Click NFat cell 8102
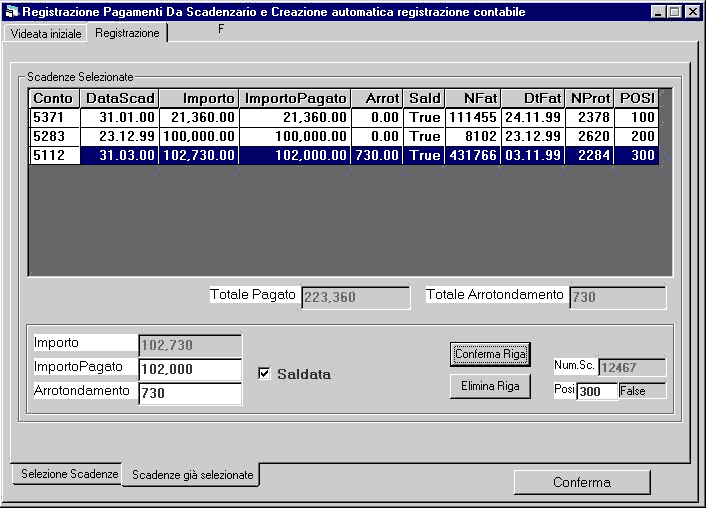706x508 pixels. pyautogui.click(x=473, y=136)
